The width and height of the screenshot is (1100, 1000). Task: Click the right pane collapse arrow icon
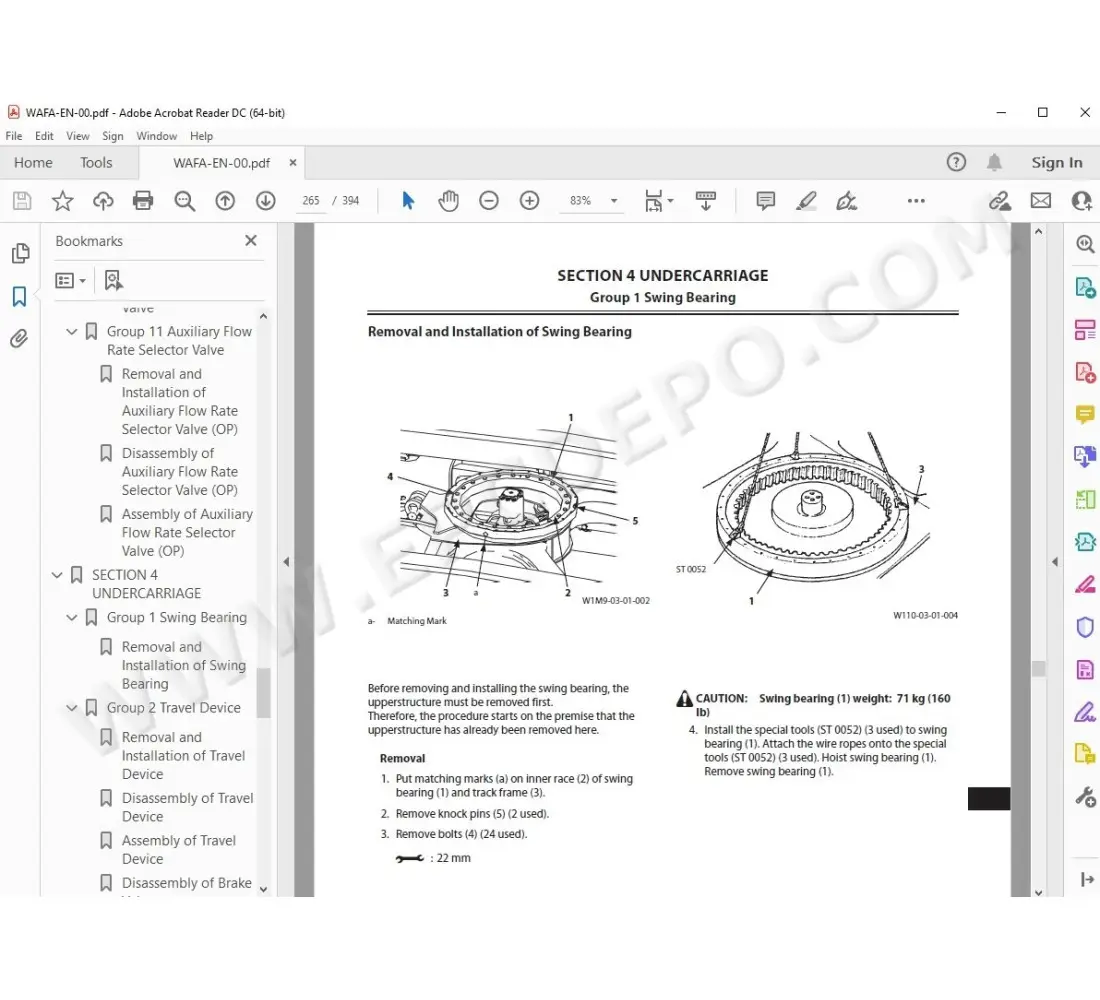1087,879
